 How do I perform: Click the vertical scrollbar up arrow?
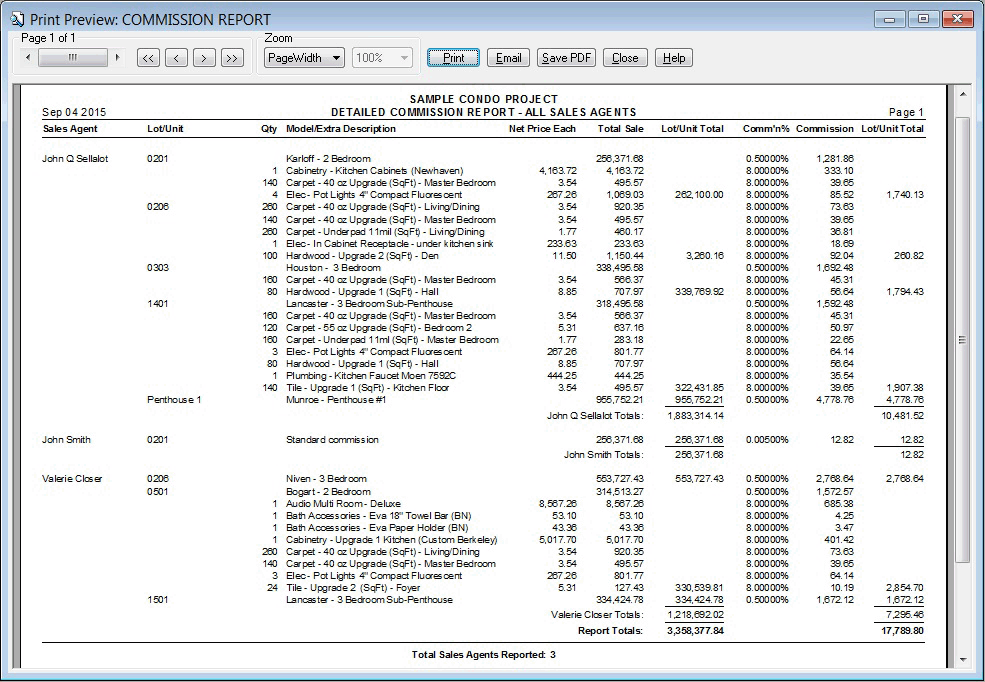(962, 95)
